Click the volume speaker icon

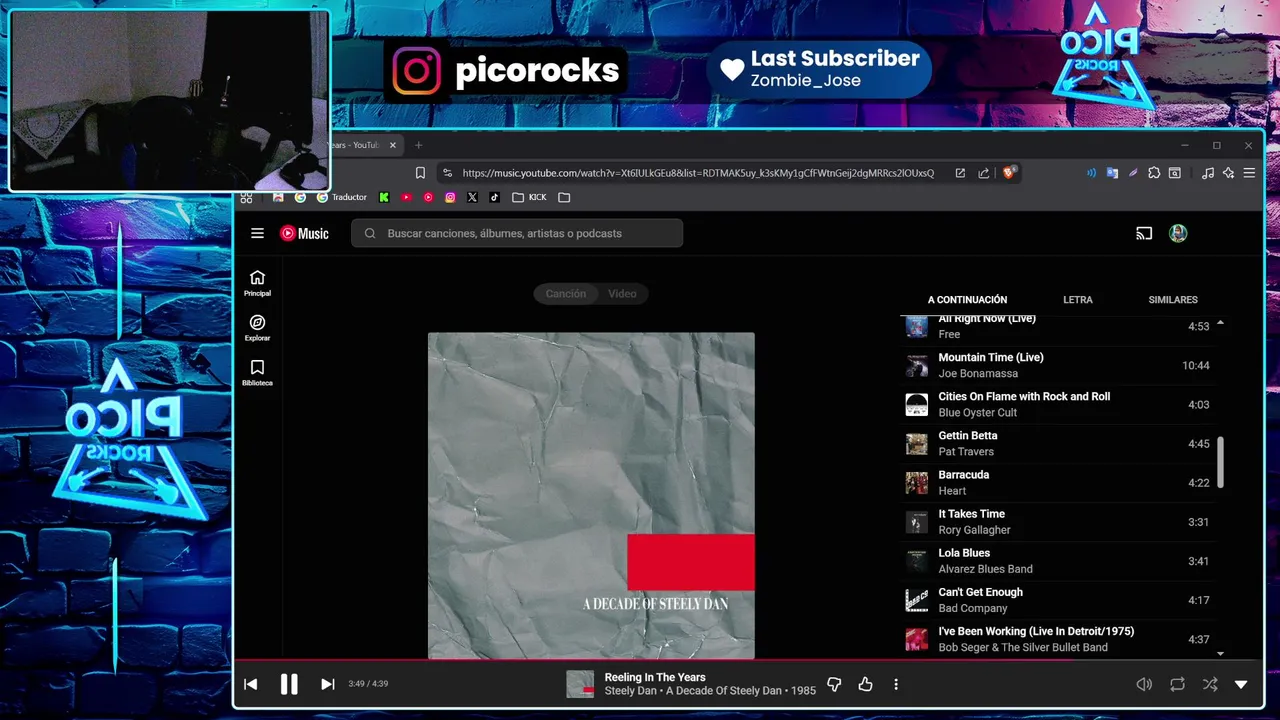[x=1144, y=684]
